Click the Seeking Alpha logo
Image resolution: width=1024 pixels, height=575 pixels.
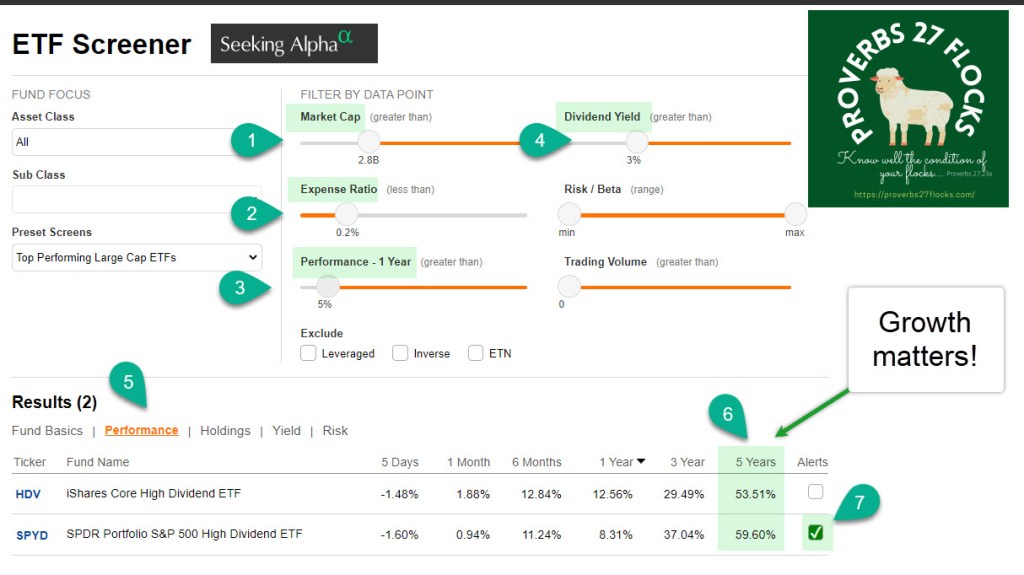click(x=293, y=44)
